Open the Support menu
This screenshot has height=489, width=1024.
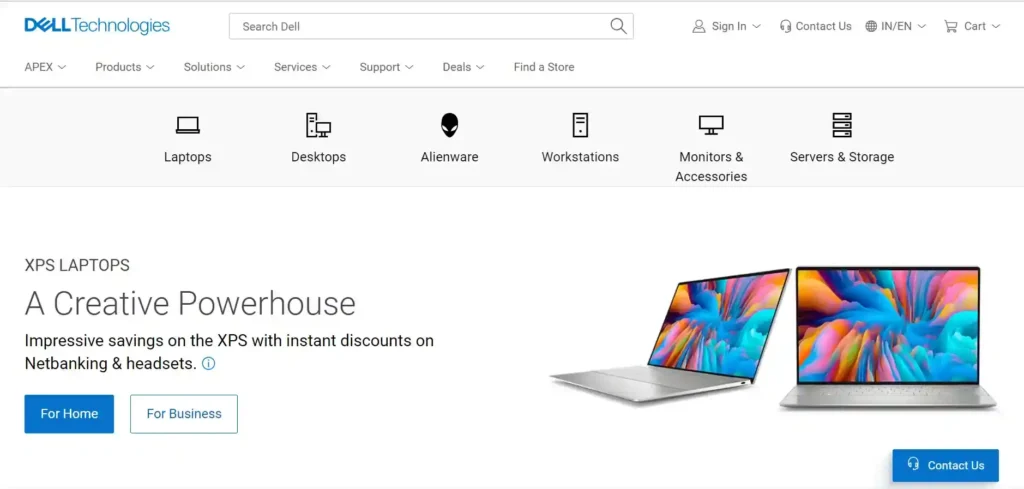pos(386,67)
